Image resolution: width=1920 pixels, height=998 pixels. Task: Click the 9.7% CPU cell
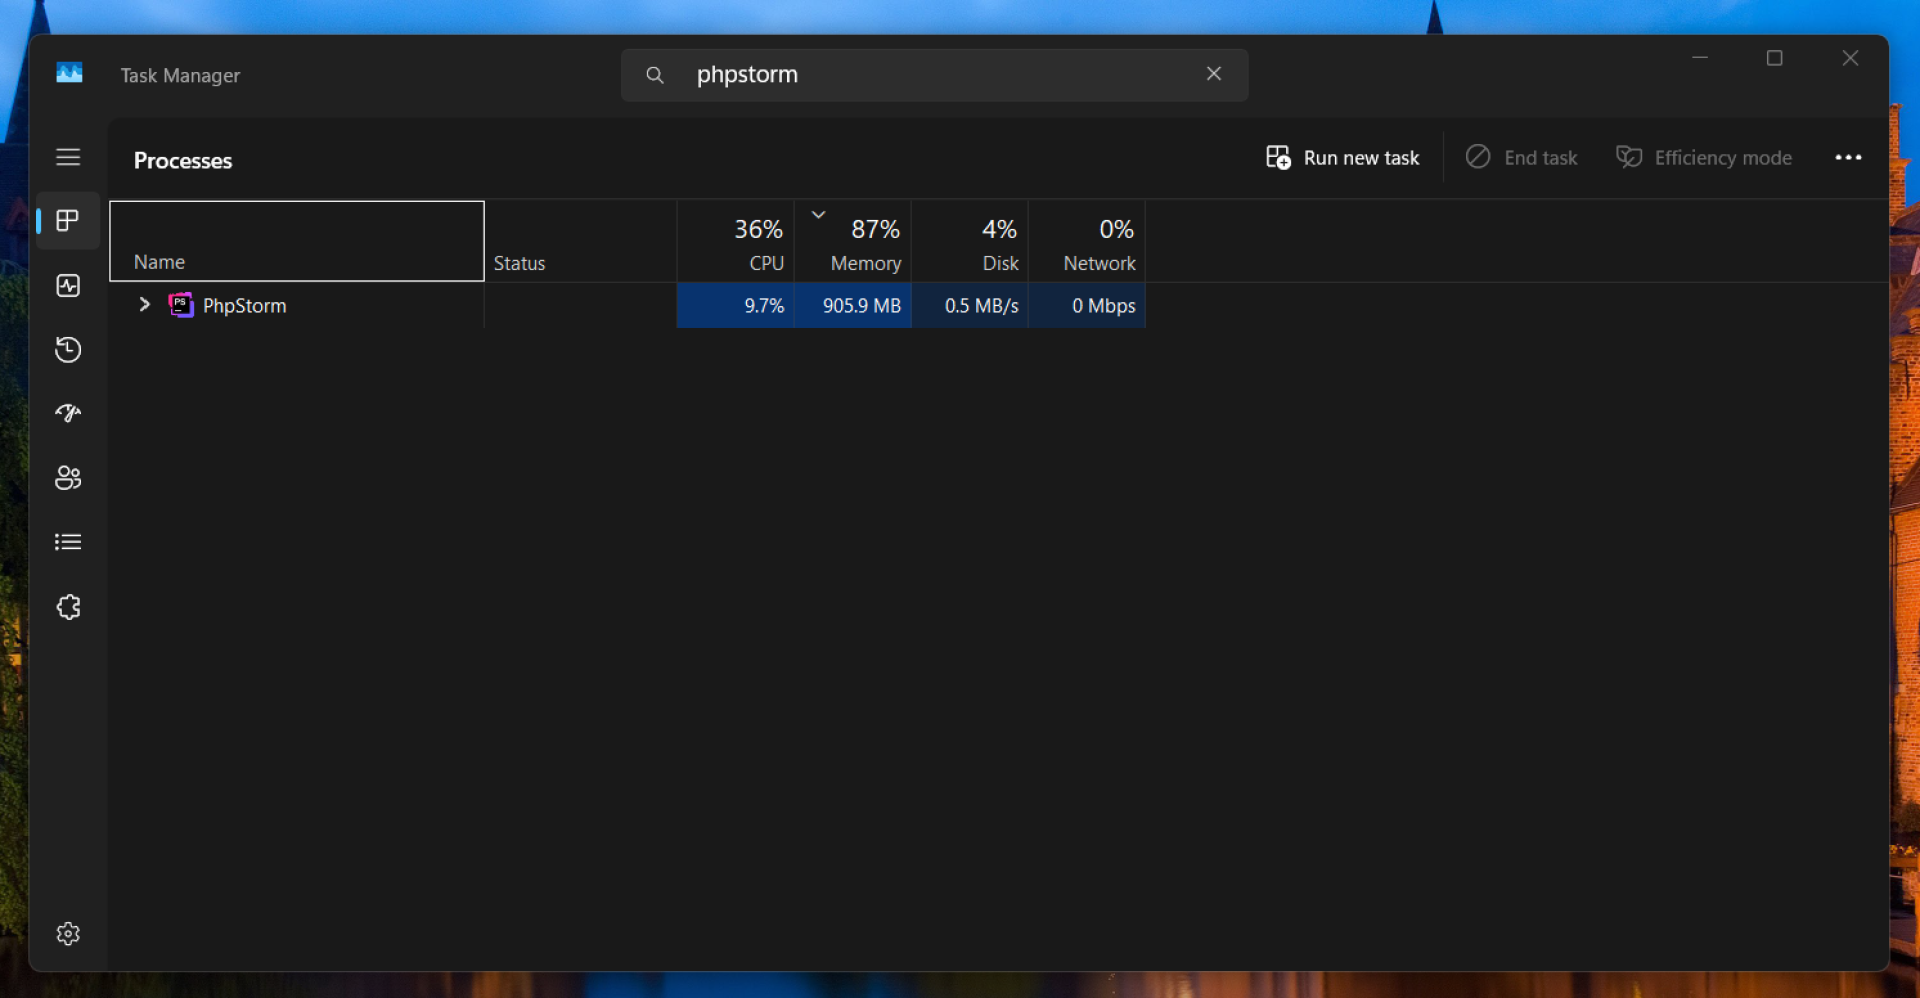(736, 305)
